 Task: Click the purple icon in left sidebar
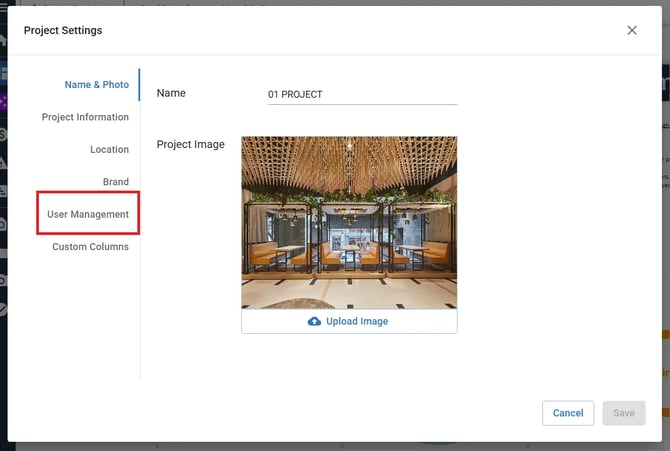[3, 101]
